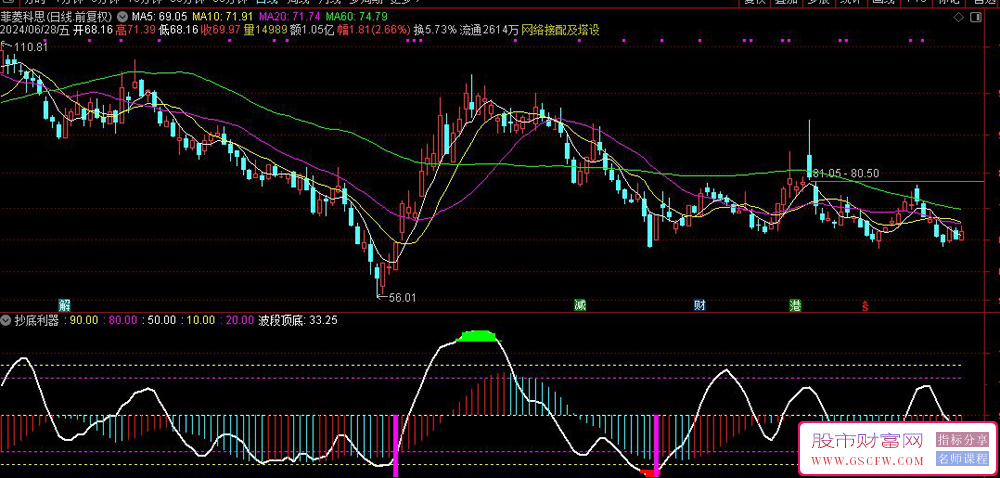Viewport: 1000px width, 478px height.
Task: Select the 90.00 indicator parameter
Action: pos(84,320)
